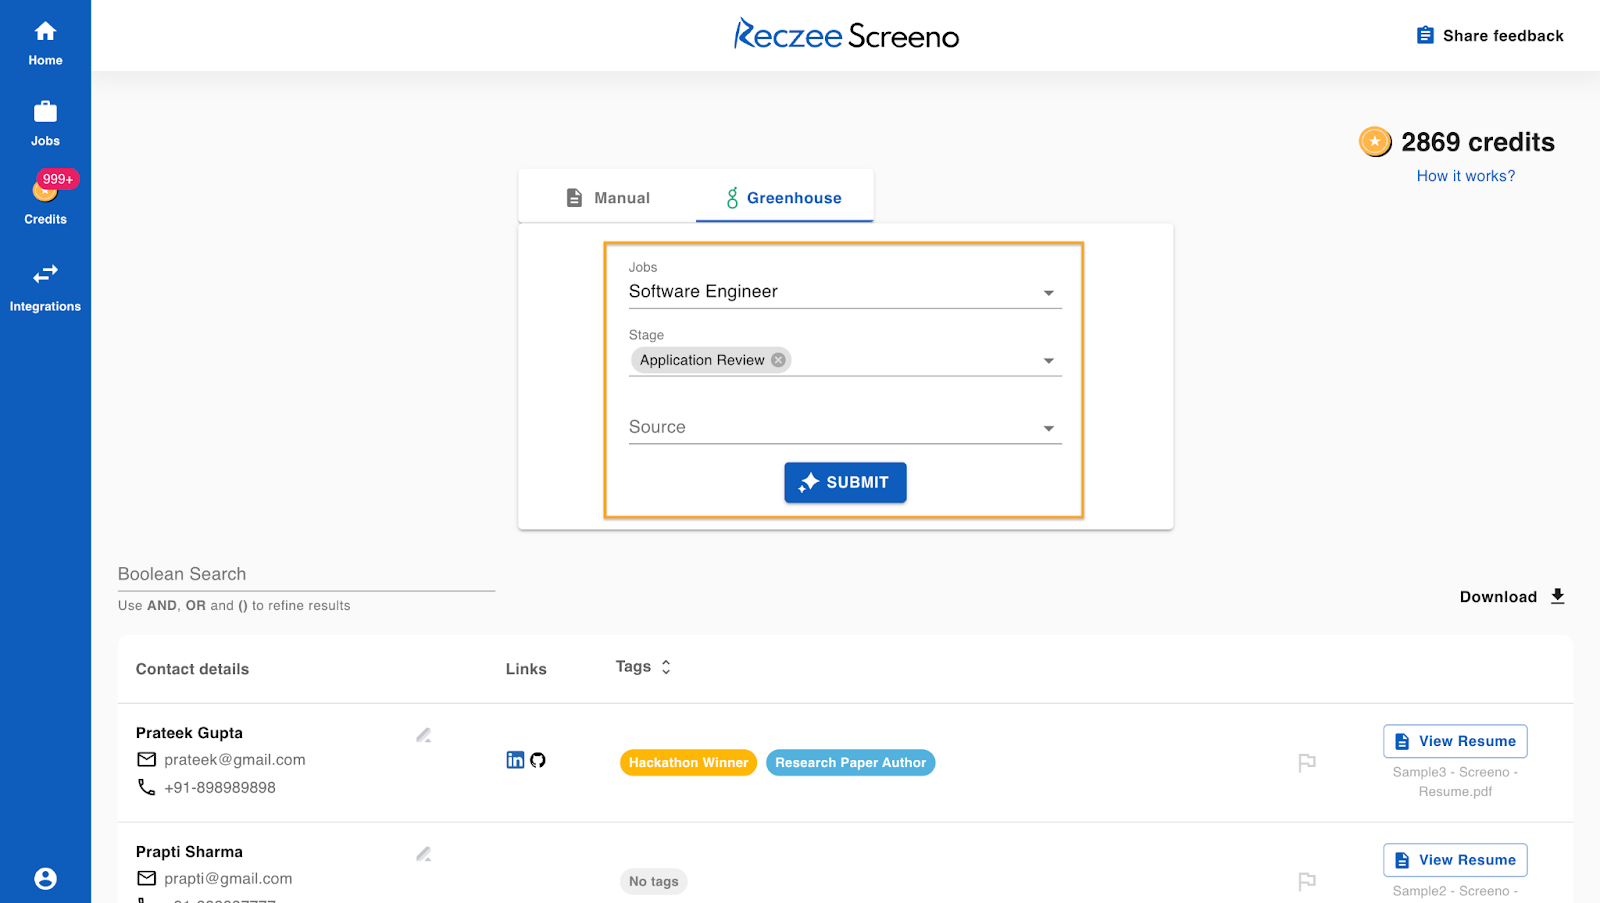1600x903 pixels.
Task: Open Prateek Gupta's LinkedIn link icon
Action: (515, 760)
